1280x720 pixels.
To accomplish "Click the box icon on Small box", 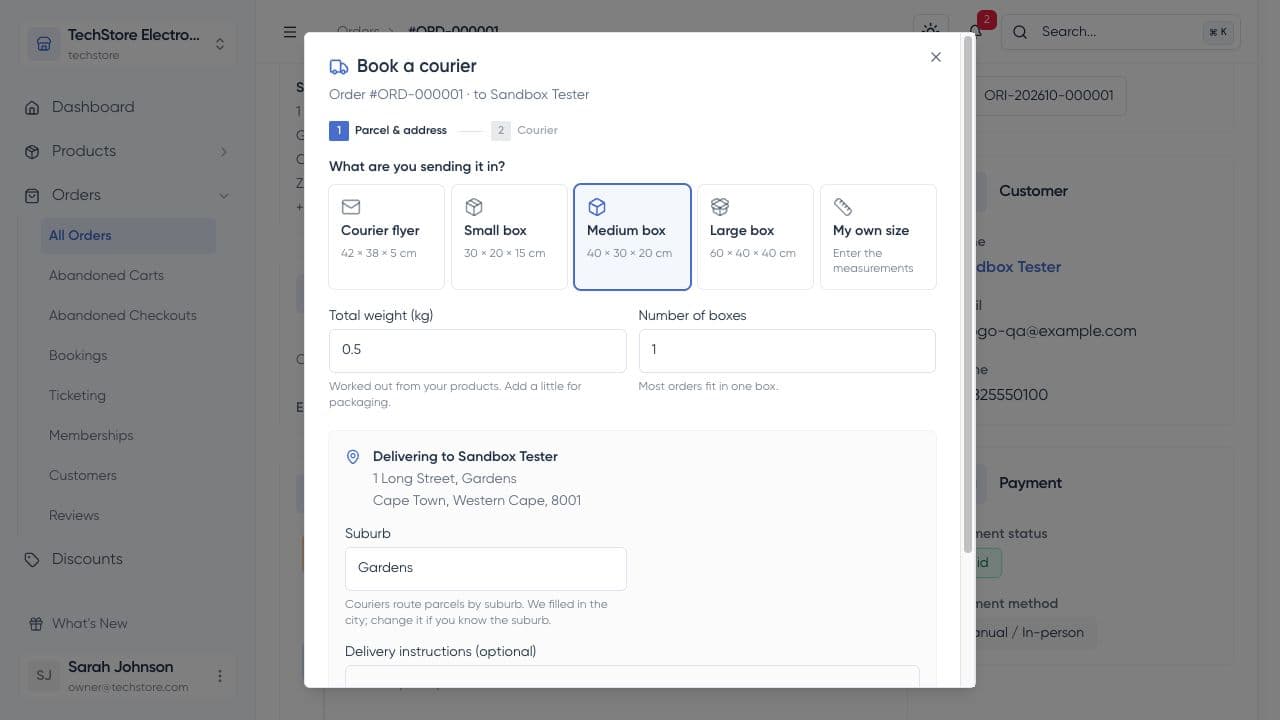I will (474, 207).
